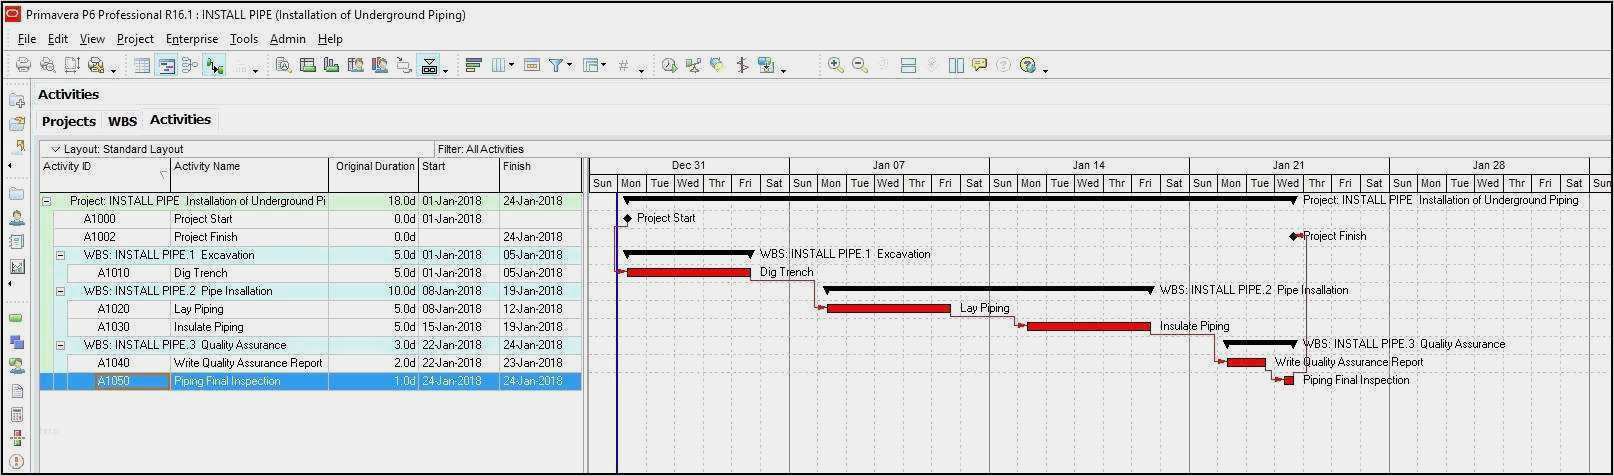
Task: Click the Jan 14 timescale header
Action: coord(1089,165)
